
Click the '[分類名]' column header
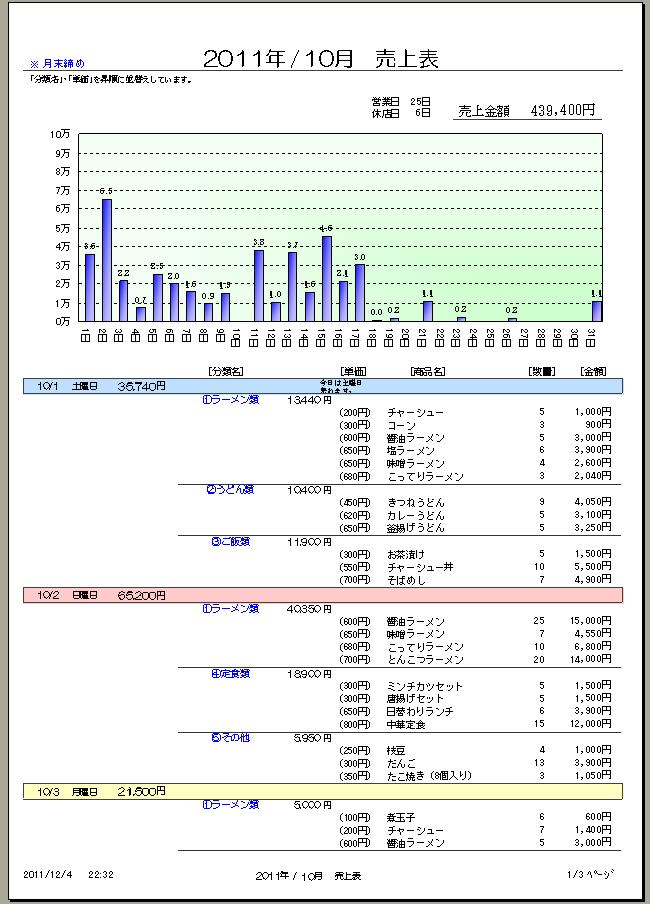pos(226,372)
